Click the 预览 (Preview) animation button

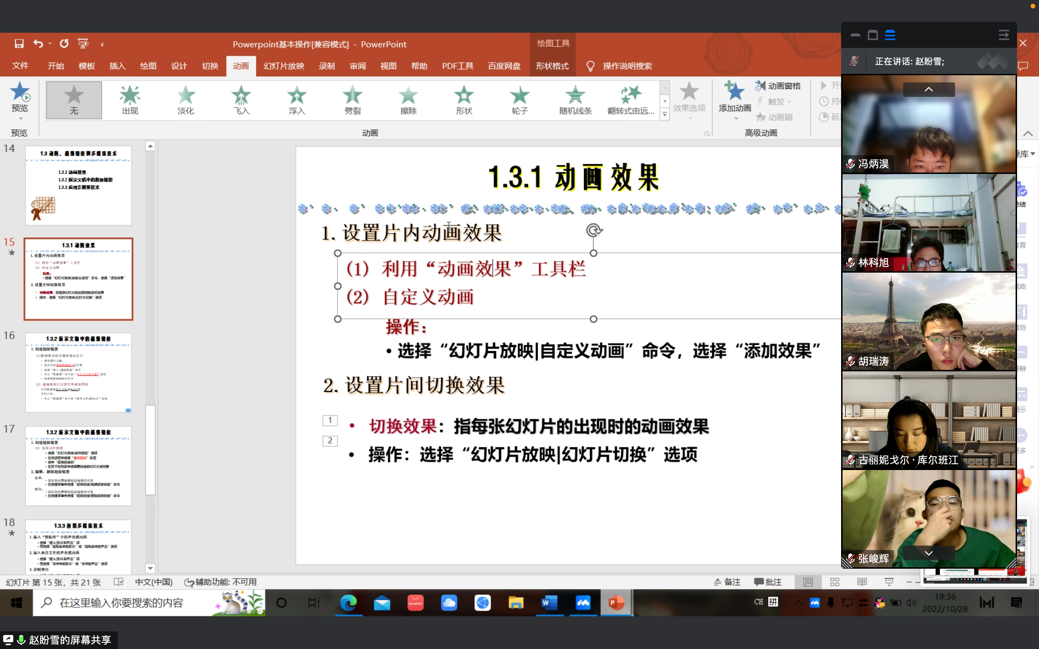[19, 98]
